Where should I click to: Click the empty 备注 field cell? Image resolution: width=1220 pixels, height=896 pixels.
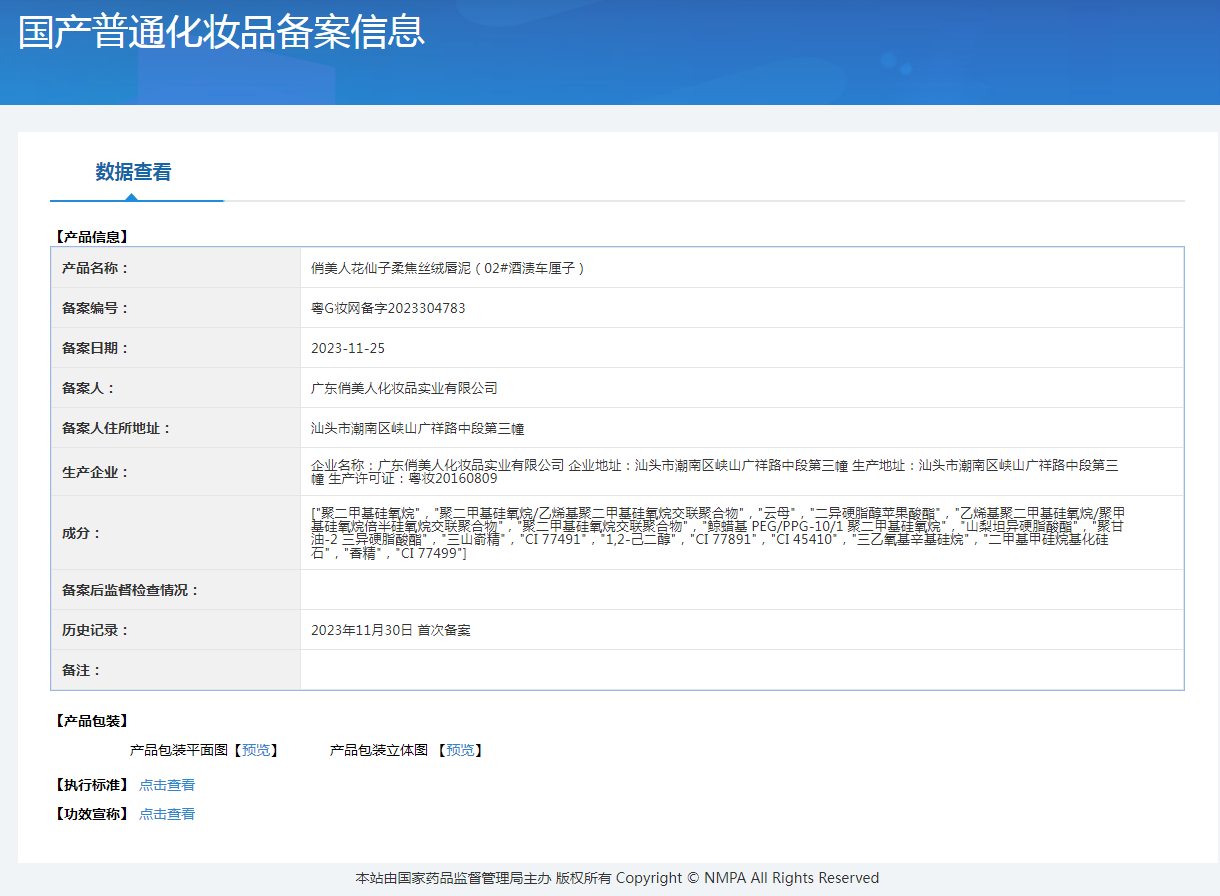pyautogui.click(x=740, y=670)
